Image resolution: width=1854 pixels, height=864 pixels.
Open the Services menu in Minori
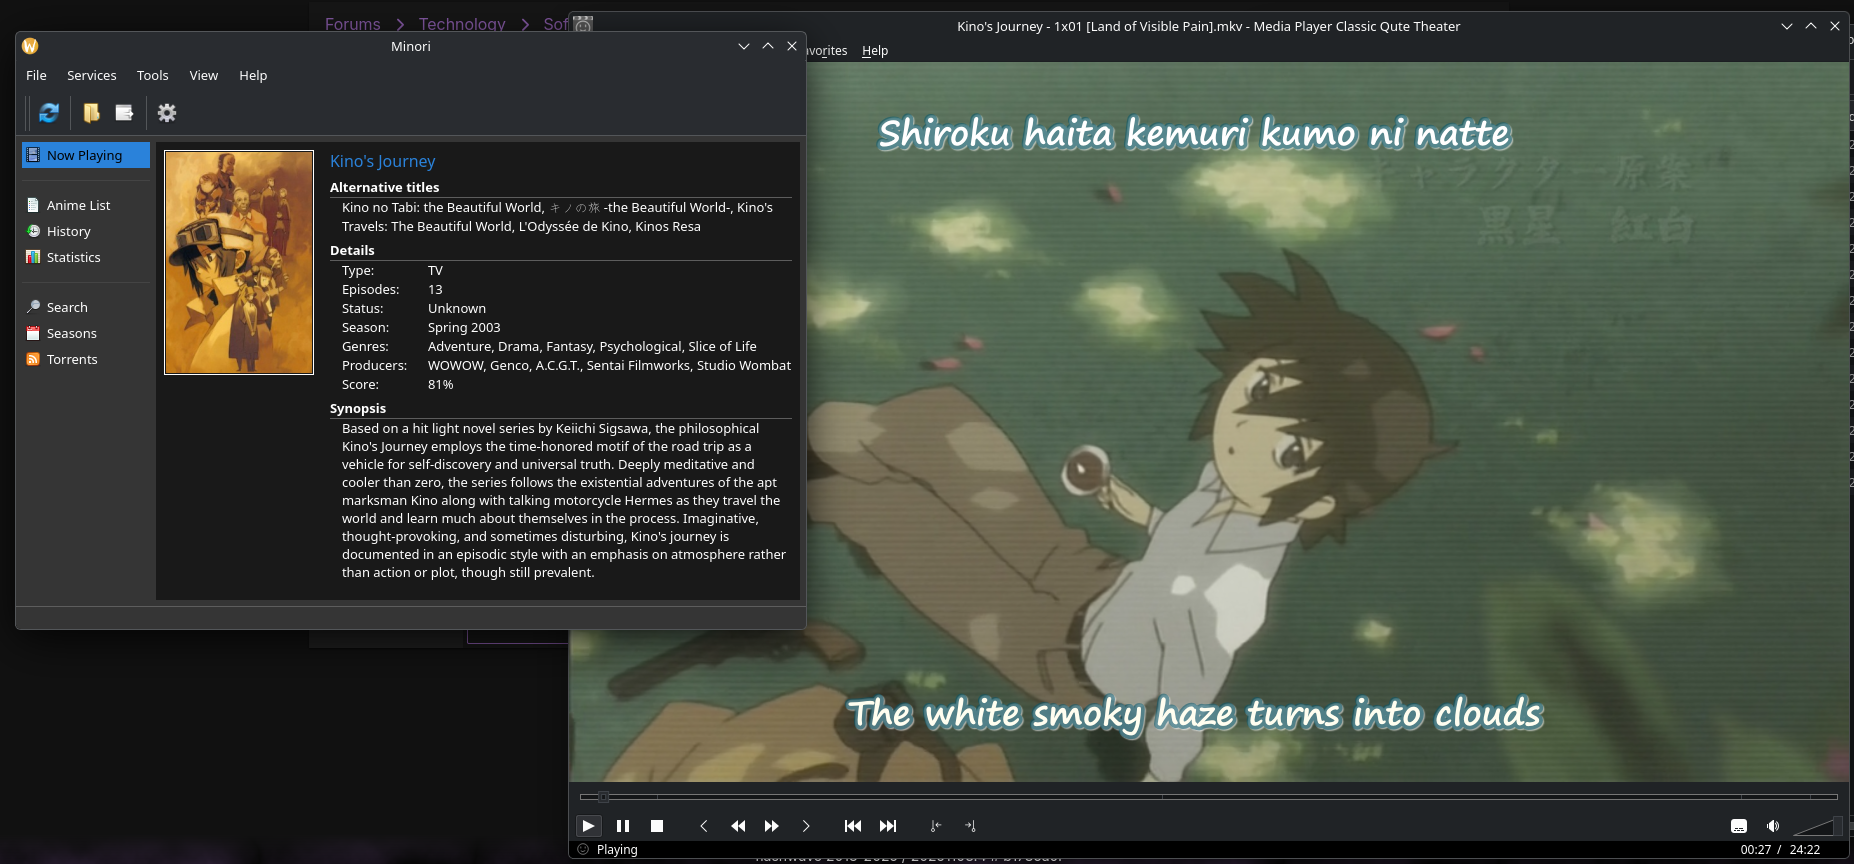[91, 75]
